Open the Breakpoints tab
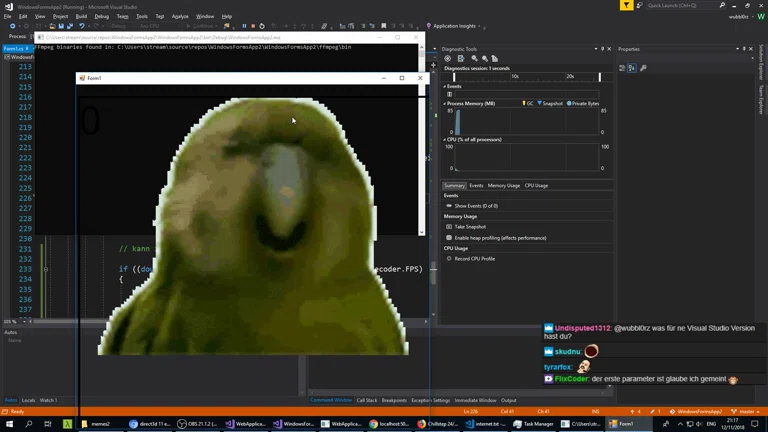Viewport: 768px width, 432px height. [394, 400]
